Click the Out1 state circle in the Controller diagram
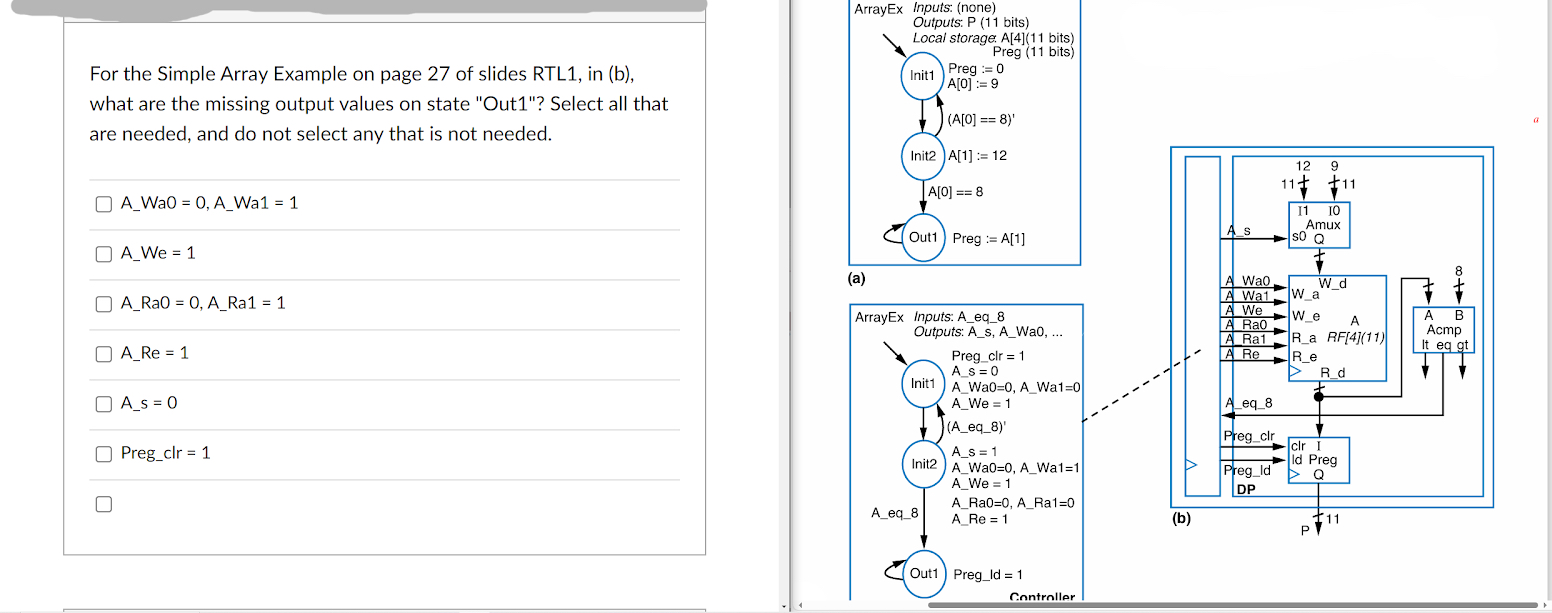The width and height of the screenshot is (1552, 613). (923, 574)
